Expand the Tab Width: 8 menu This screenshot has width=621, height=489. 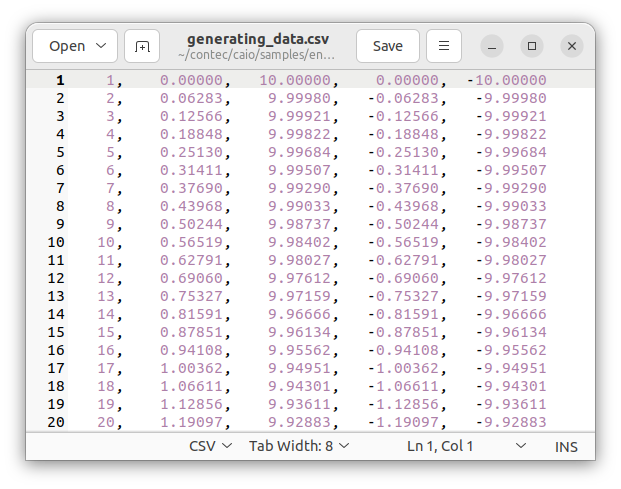[299, 446]
